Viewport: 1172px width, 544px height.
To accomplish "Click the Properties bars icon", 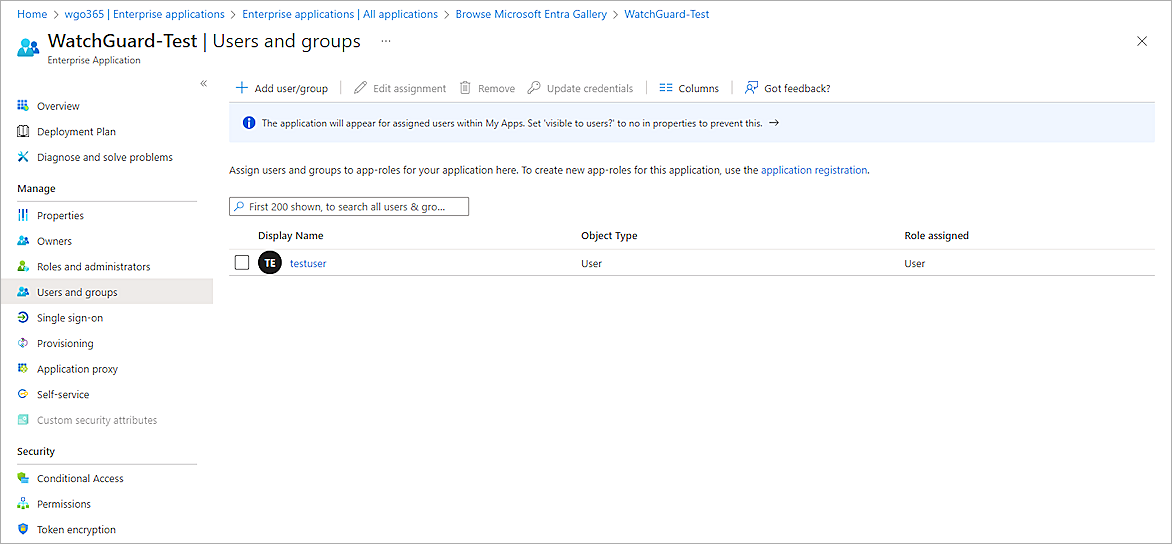I will tap(22, 215).
